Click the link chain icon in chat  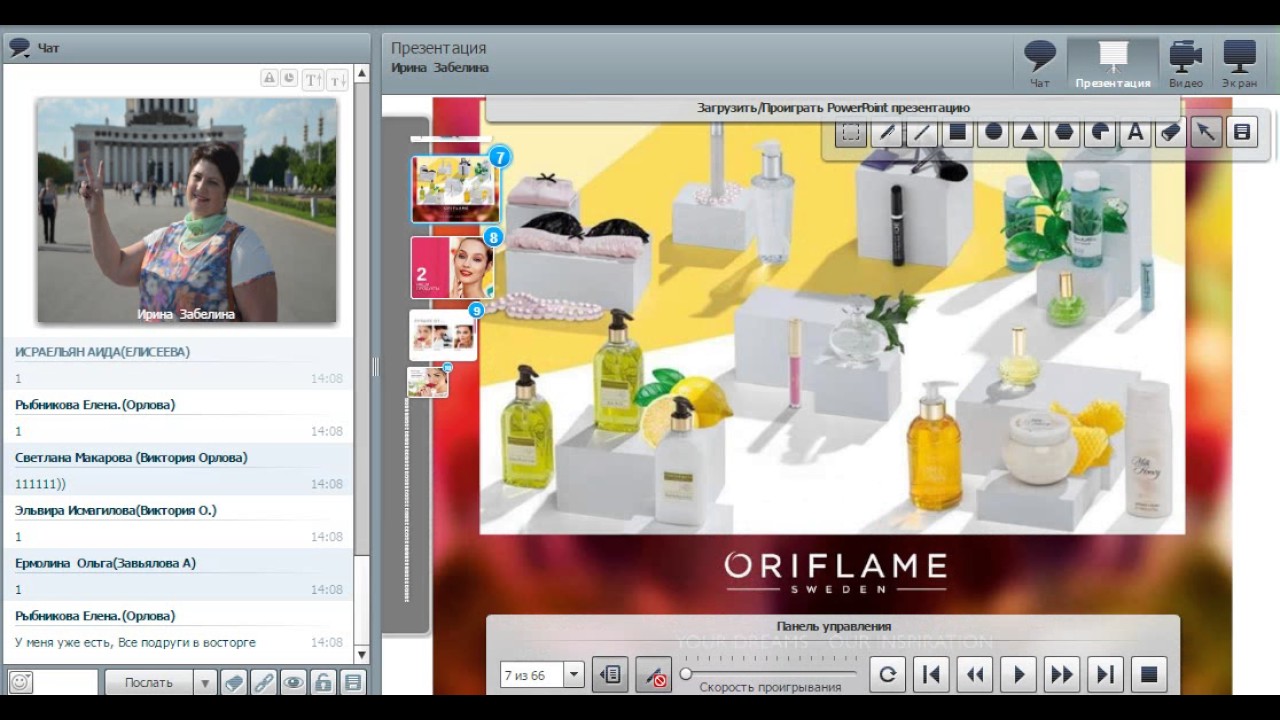[x=263, y=682]
